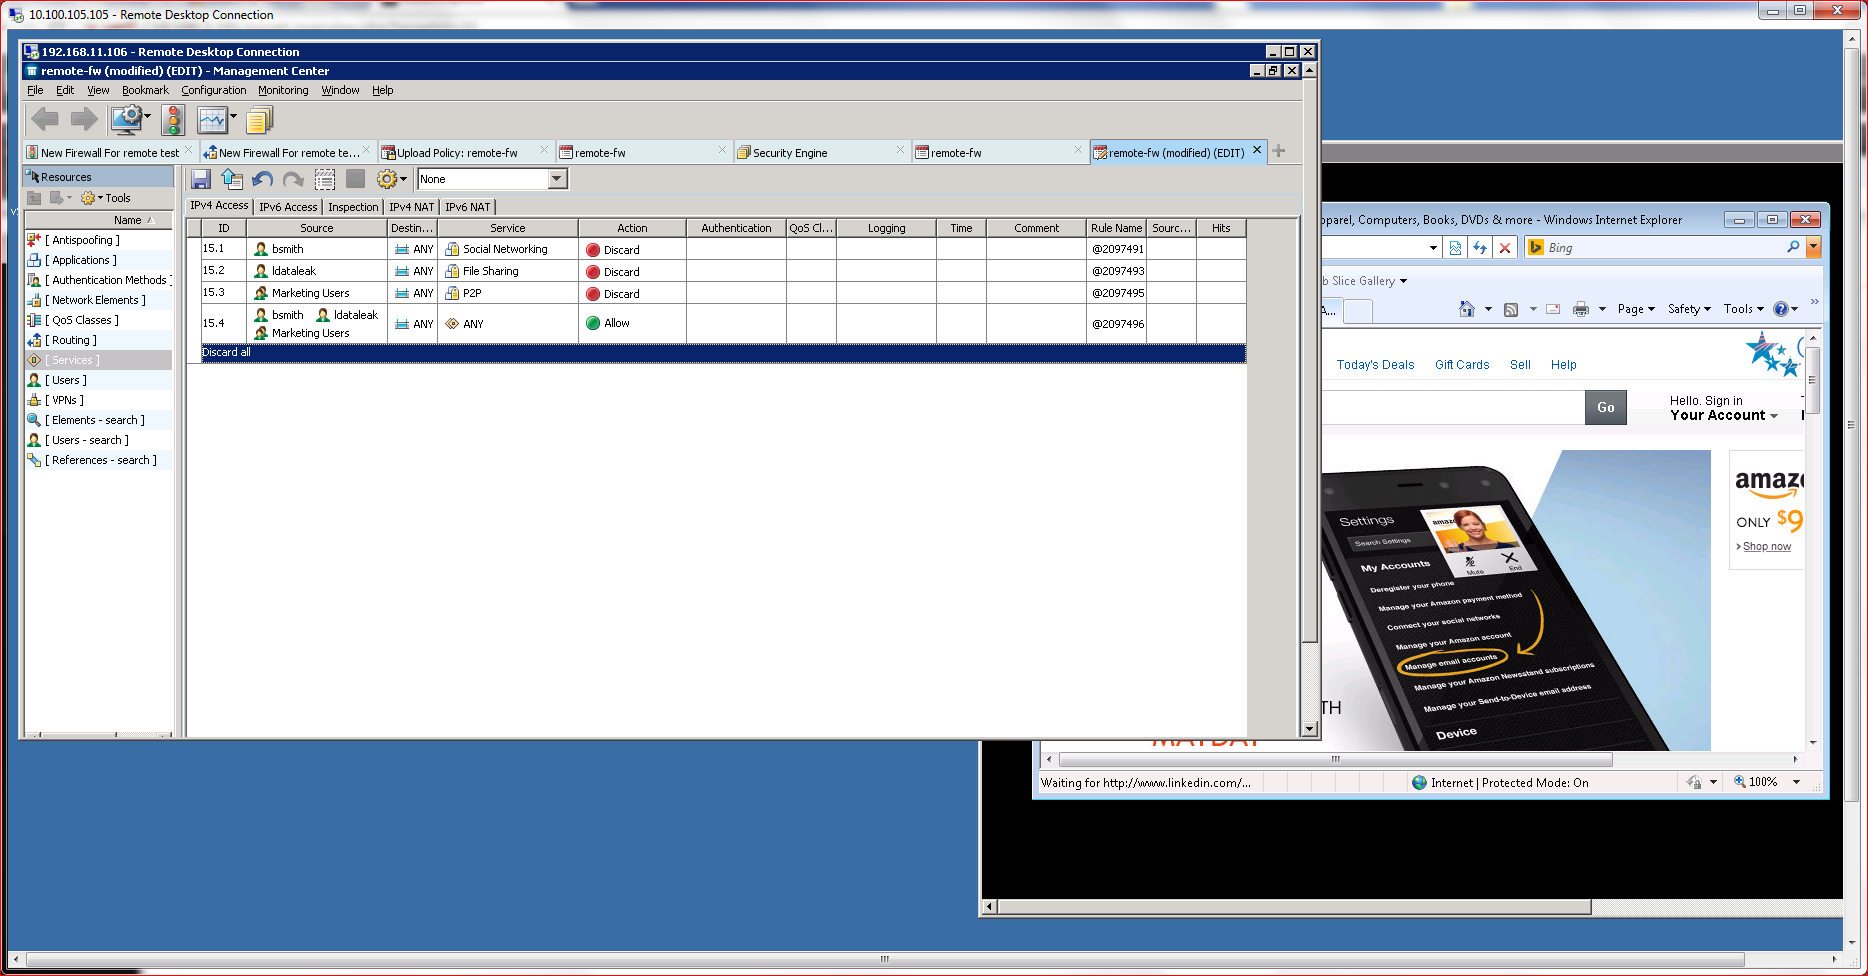Sort rules by the Hits column header

point(1221,228)
